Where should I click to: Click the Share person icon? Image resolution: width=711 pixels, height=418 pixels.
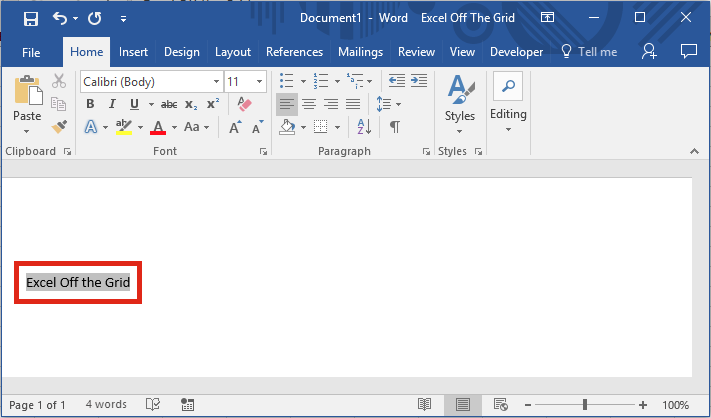pyautogui.click(x=649, y=51)
